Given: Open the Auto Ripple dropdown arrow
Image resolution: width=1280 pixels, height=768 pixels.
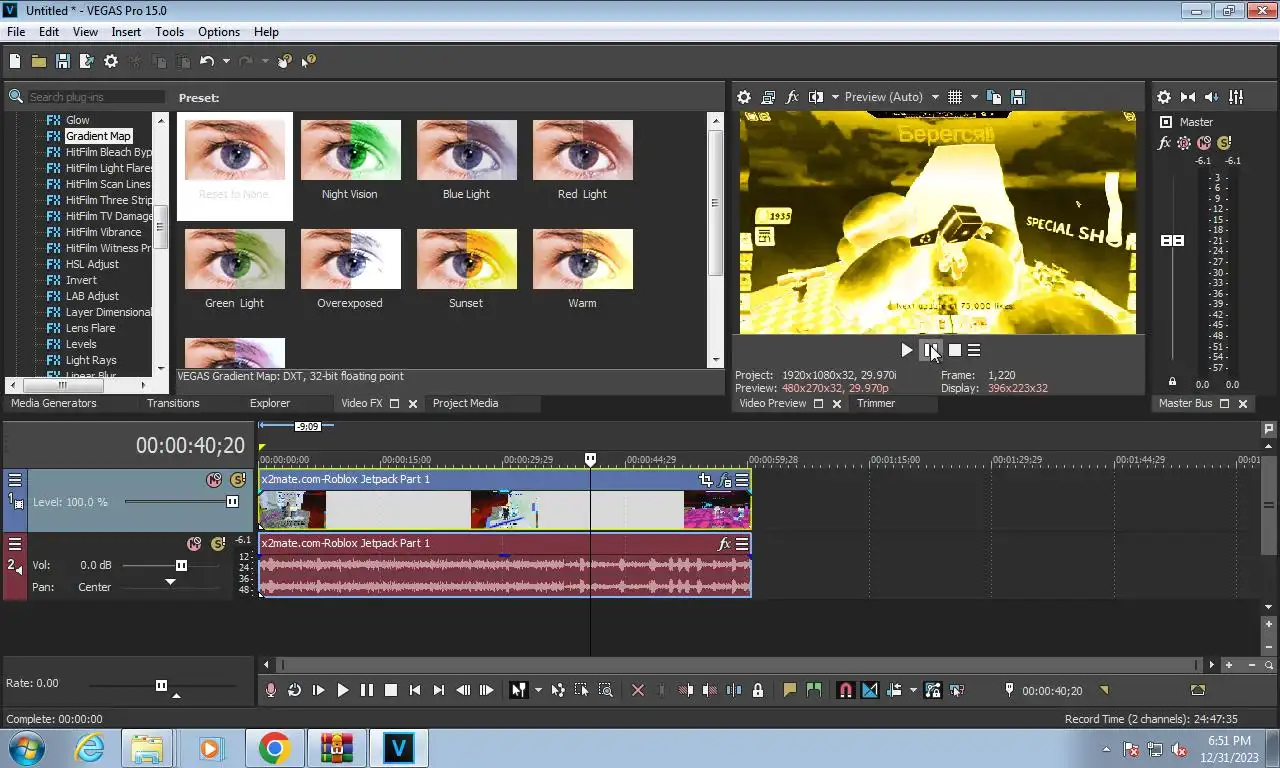Looking at the screenshot, I should pos(913,690).
